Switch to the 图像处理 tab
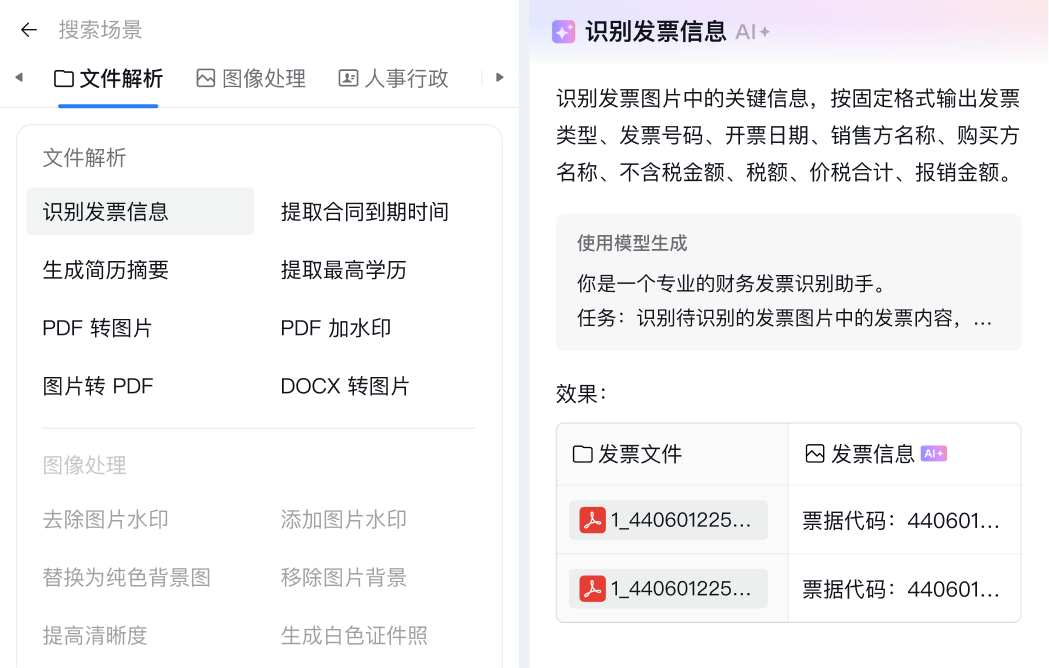The image size is (1049, 668). (251, 79)
